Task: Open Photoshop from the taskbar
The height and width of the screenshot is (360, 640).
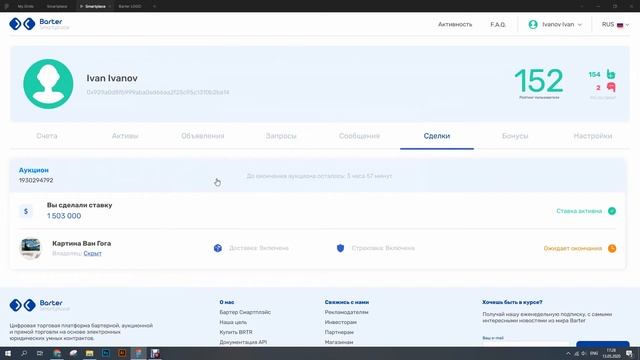Action: [106, 353]
